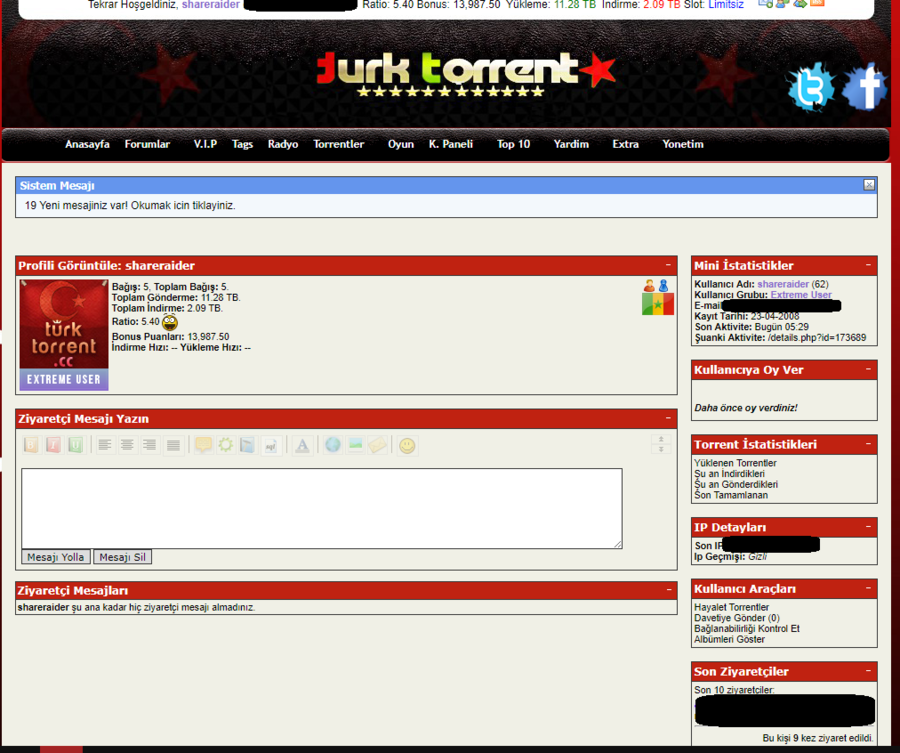The height and width of the screenshot is (753, 900).
Task: Click the blue user icon in profile
Action: tap(664, 285)
